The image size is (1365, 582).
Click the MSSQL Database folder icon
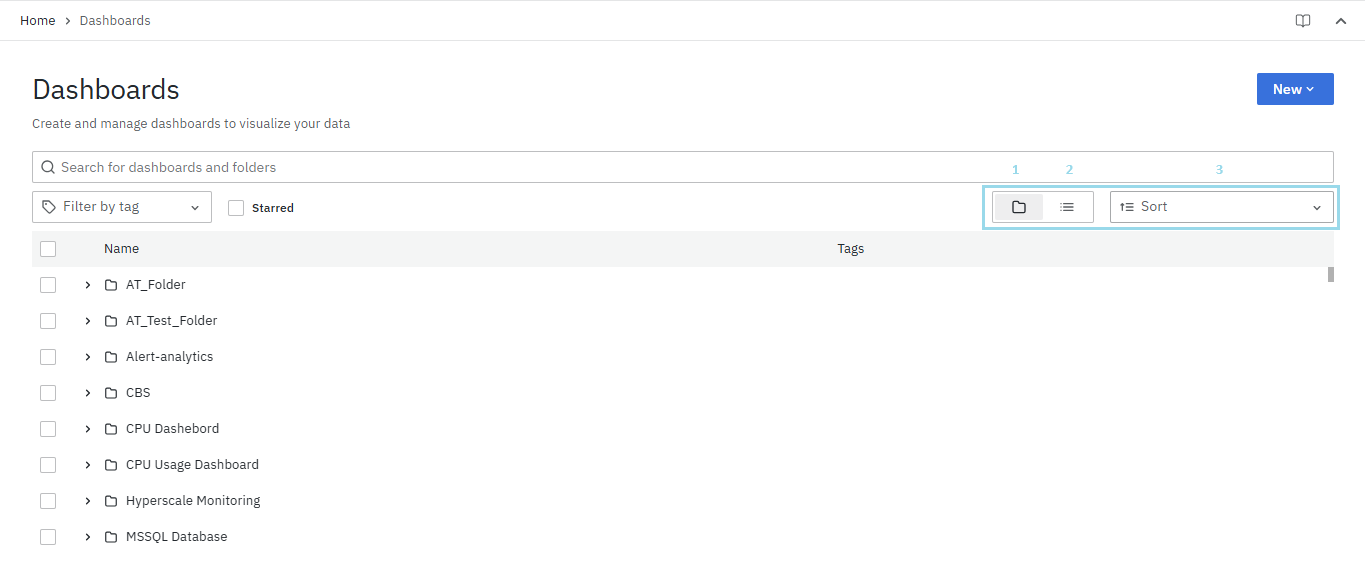(x=111, y=537)
